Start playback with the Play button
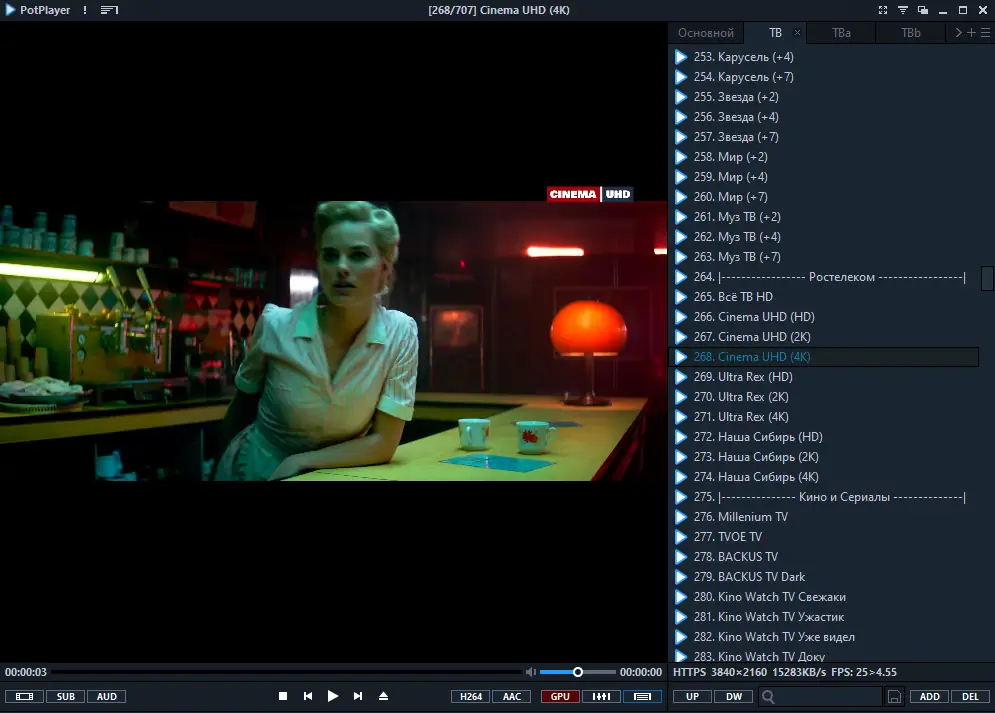995x713 pixels. coord(333,696)
